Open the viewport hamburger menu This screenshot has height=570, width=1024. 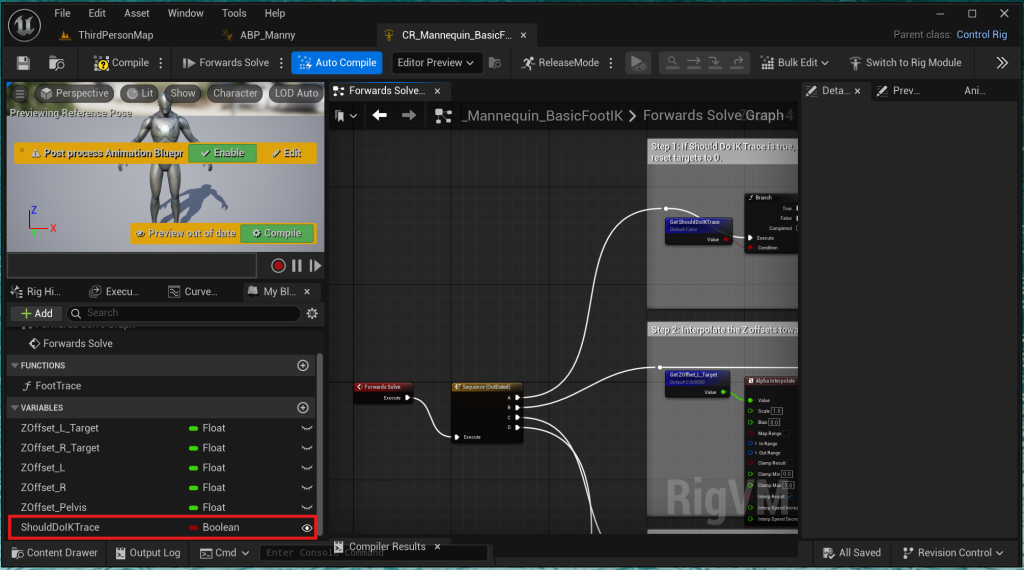point(20,93)
